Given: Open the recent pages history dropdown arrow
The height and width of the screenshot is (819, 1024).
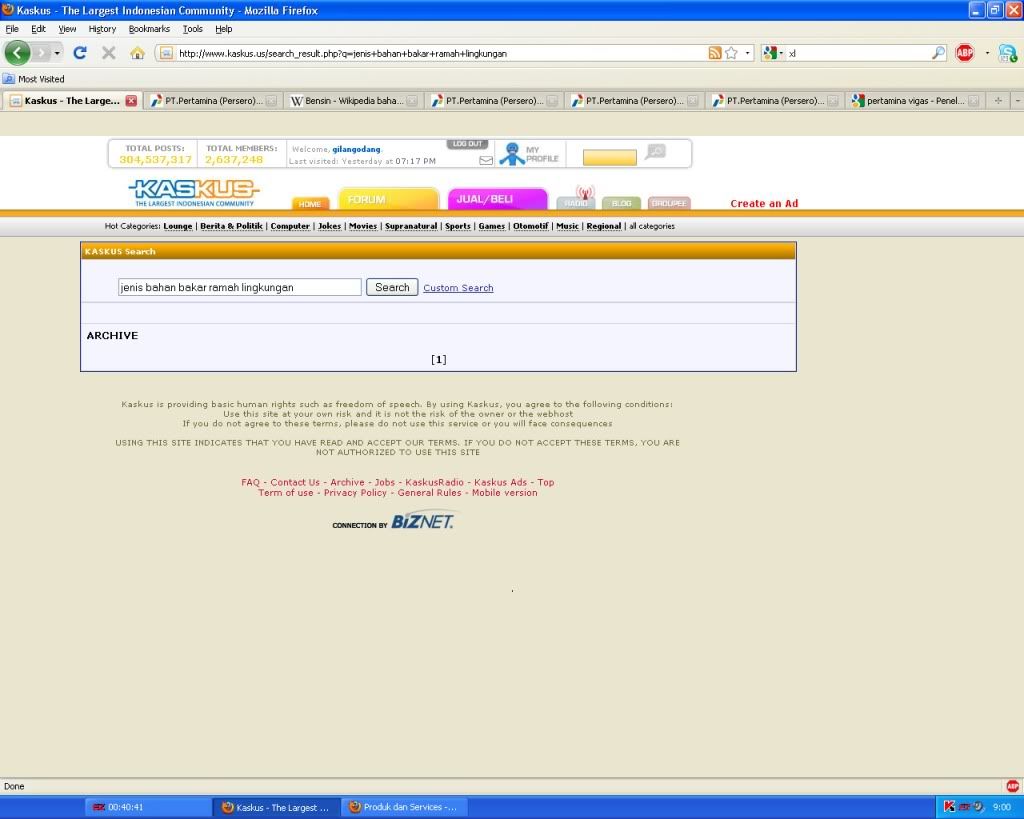Looking at the screenshot, I should (57, 53).
